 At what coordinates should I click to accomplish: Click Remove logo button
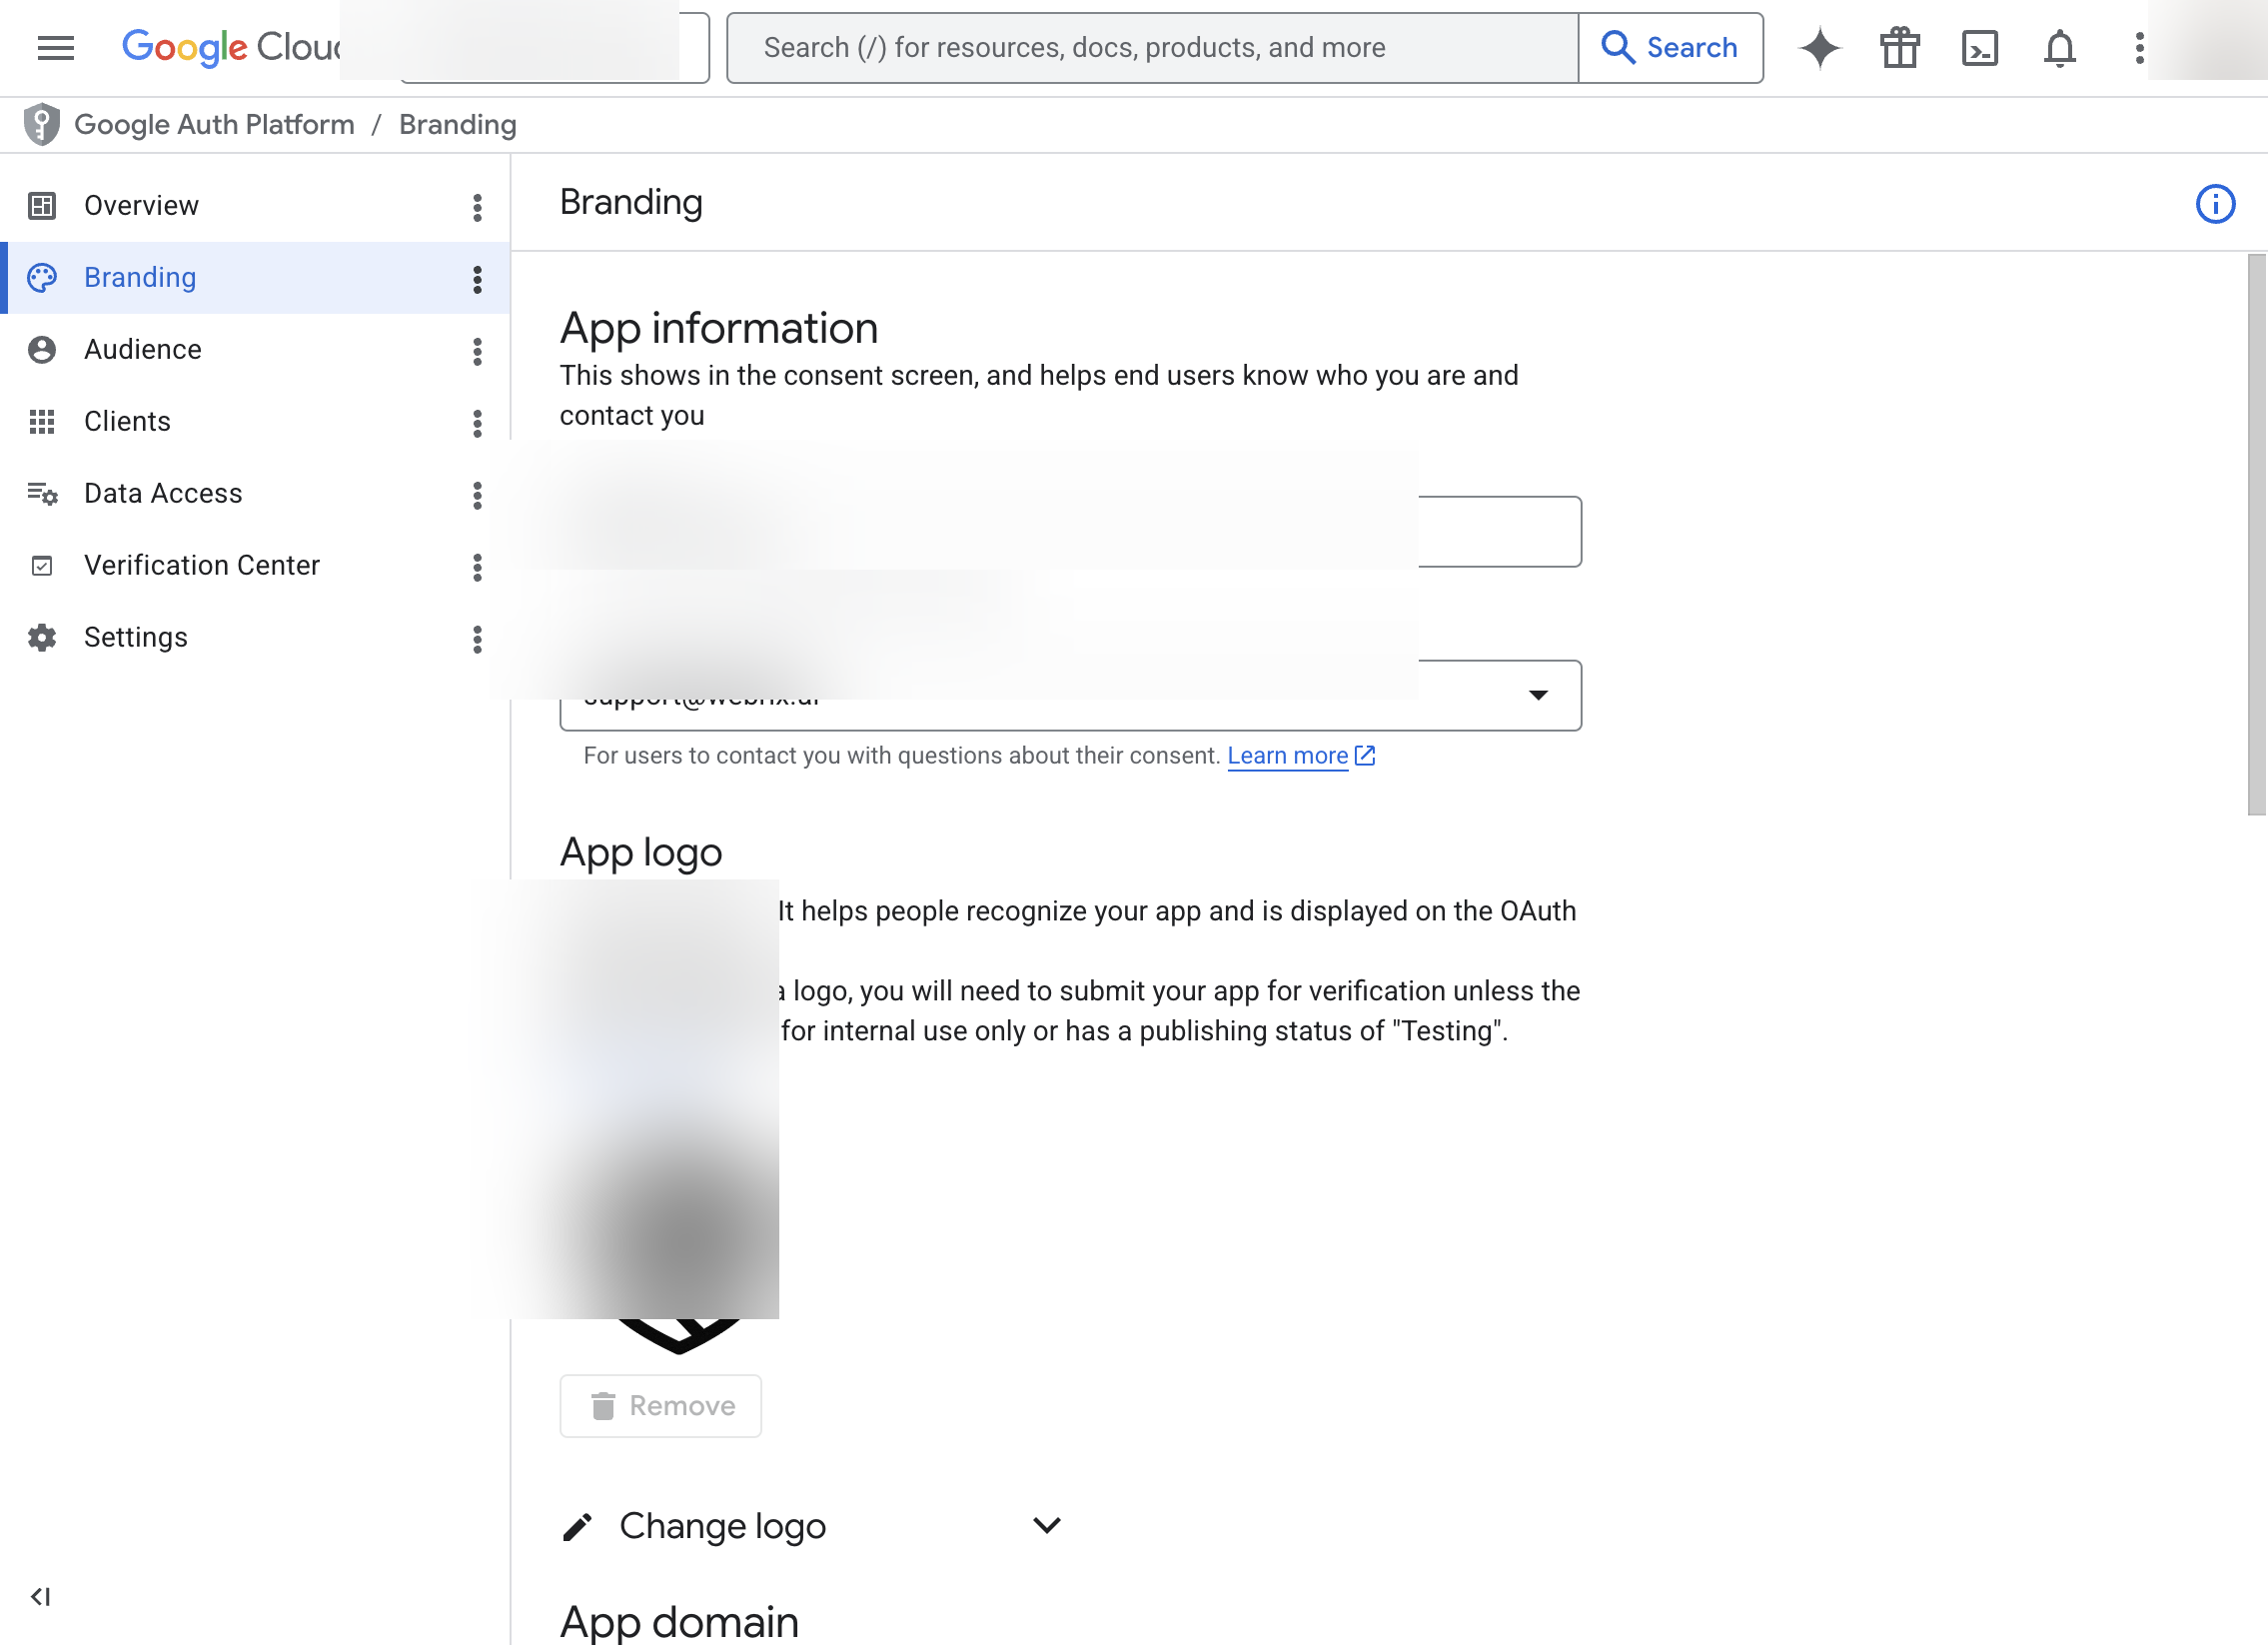(x=660, y=1405)
